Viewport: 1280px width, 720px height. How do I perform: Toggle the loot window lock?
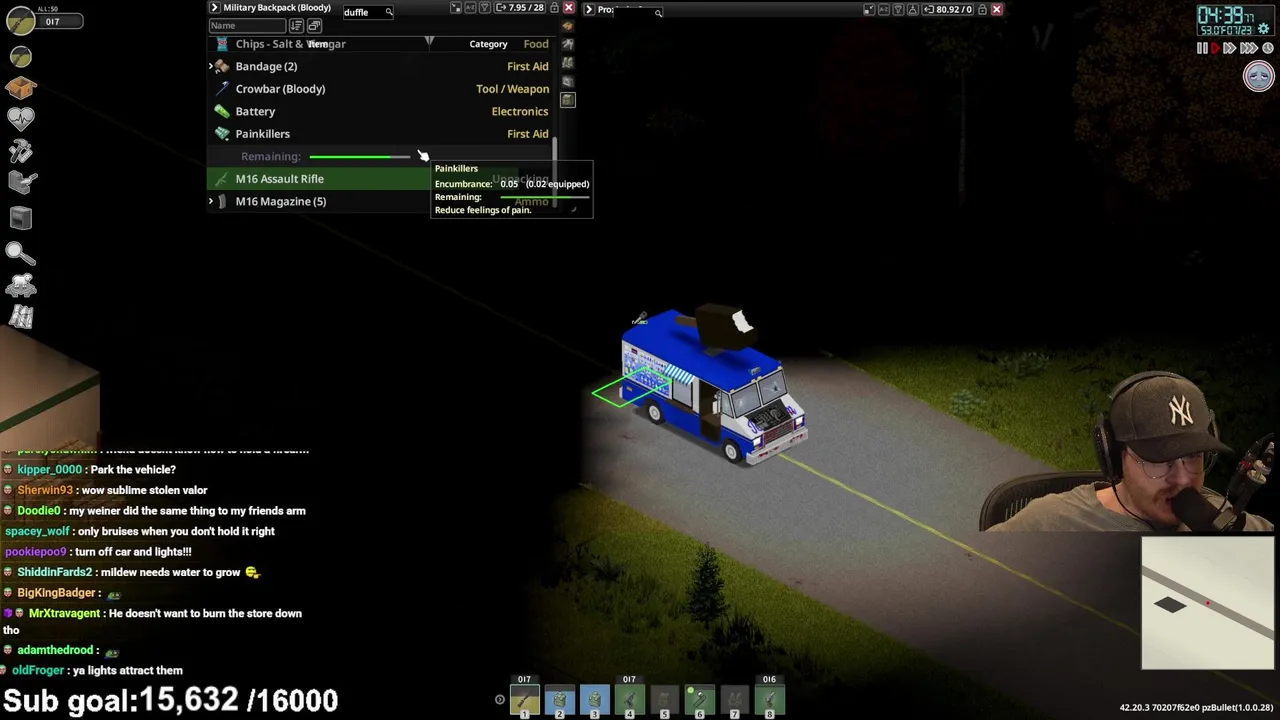click(x=982, y=9)
